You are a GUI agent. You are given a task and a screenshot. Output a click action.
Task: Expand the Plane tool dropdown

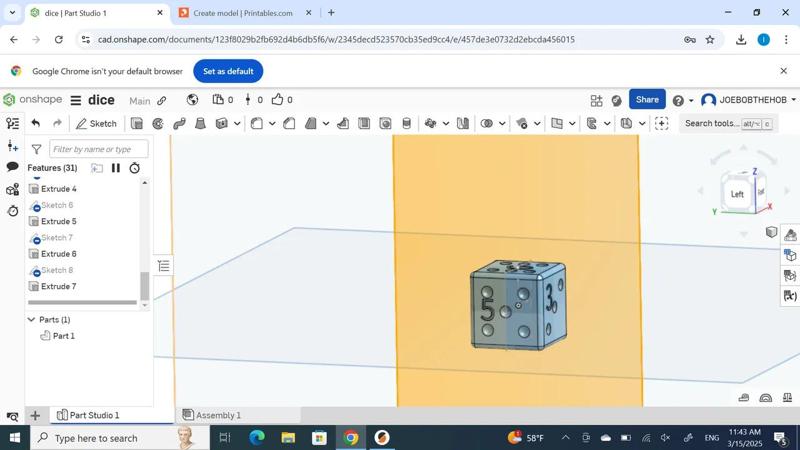pyautogui.click(x=572, y=123)
